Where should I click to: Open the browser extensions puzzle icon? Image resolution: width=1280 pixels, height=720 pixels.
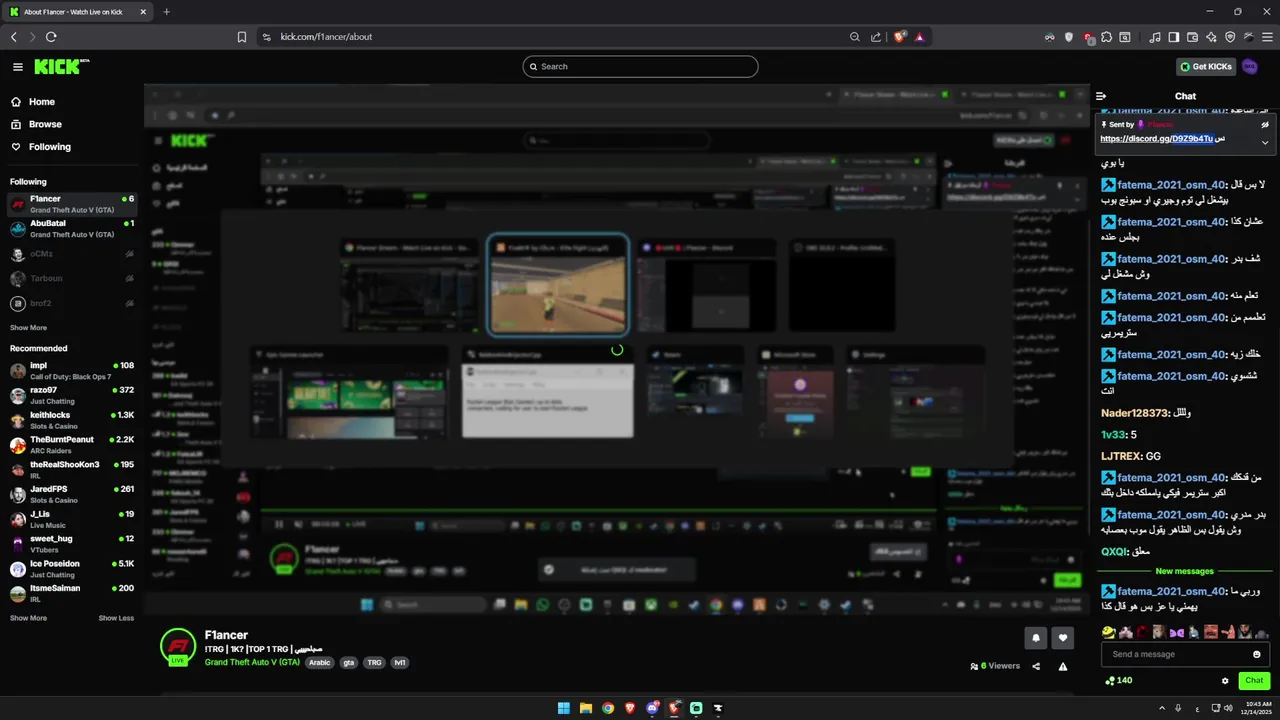(x=1107, y=37)
